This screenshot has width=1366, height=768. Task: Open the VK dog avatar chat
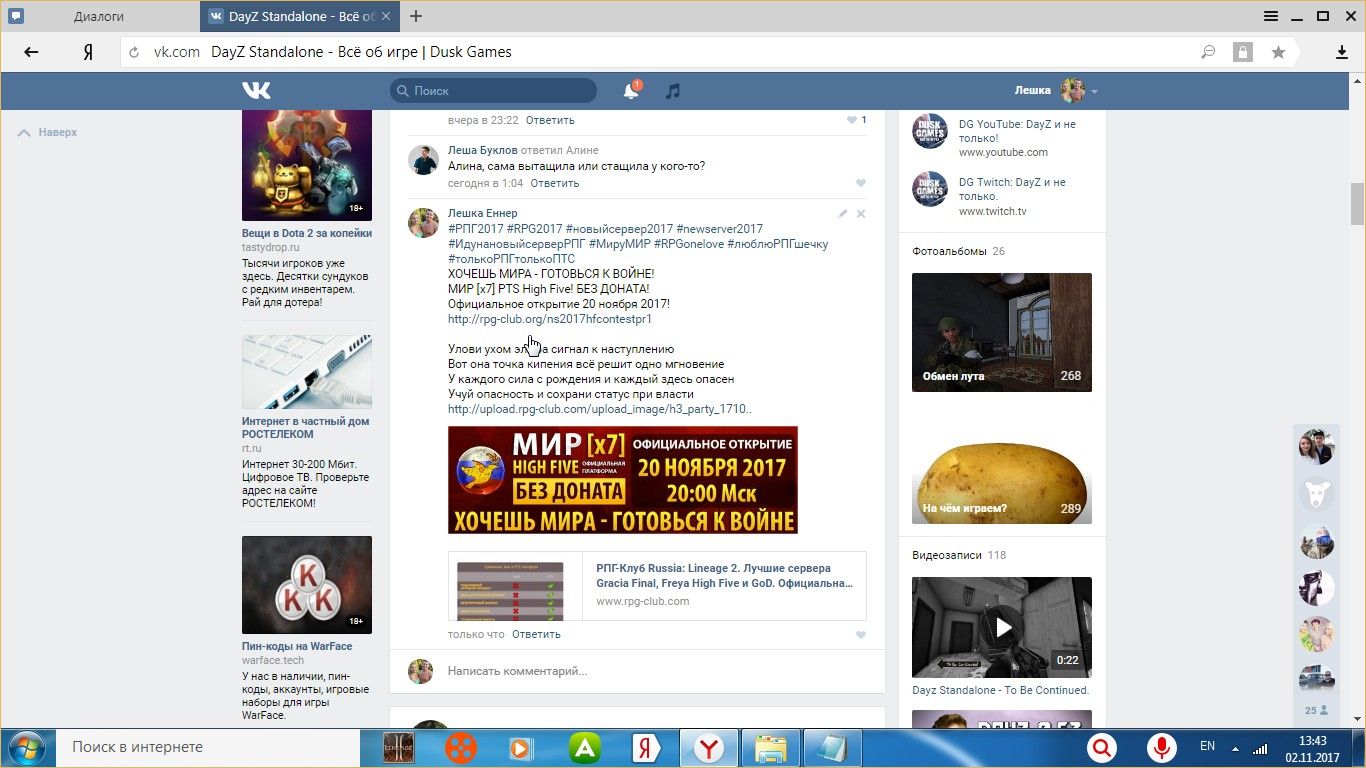1316,494
